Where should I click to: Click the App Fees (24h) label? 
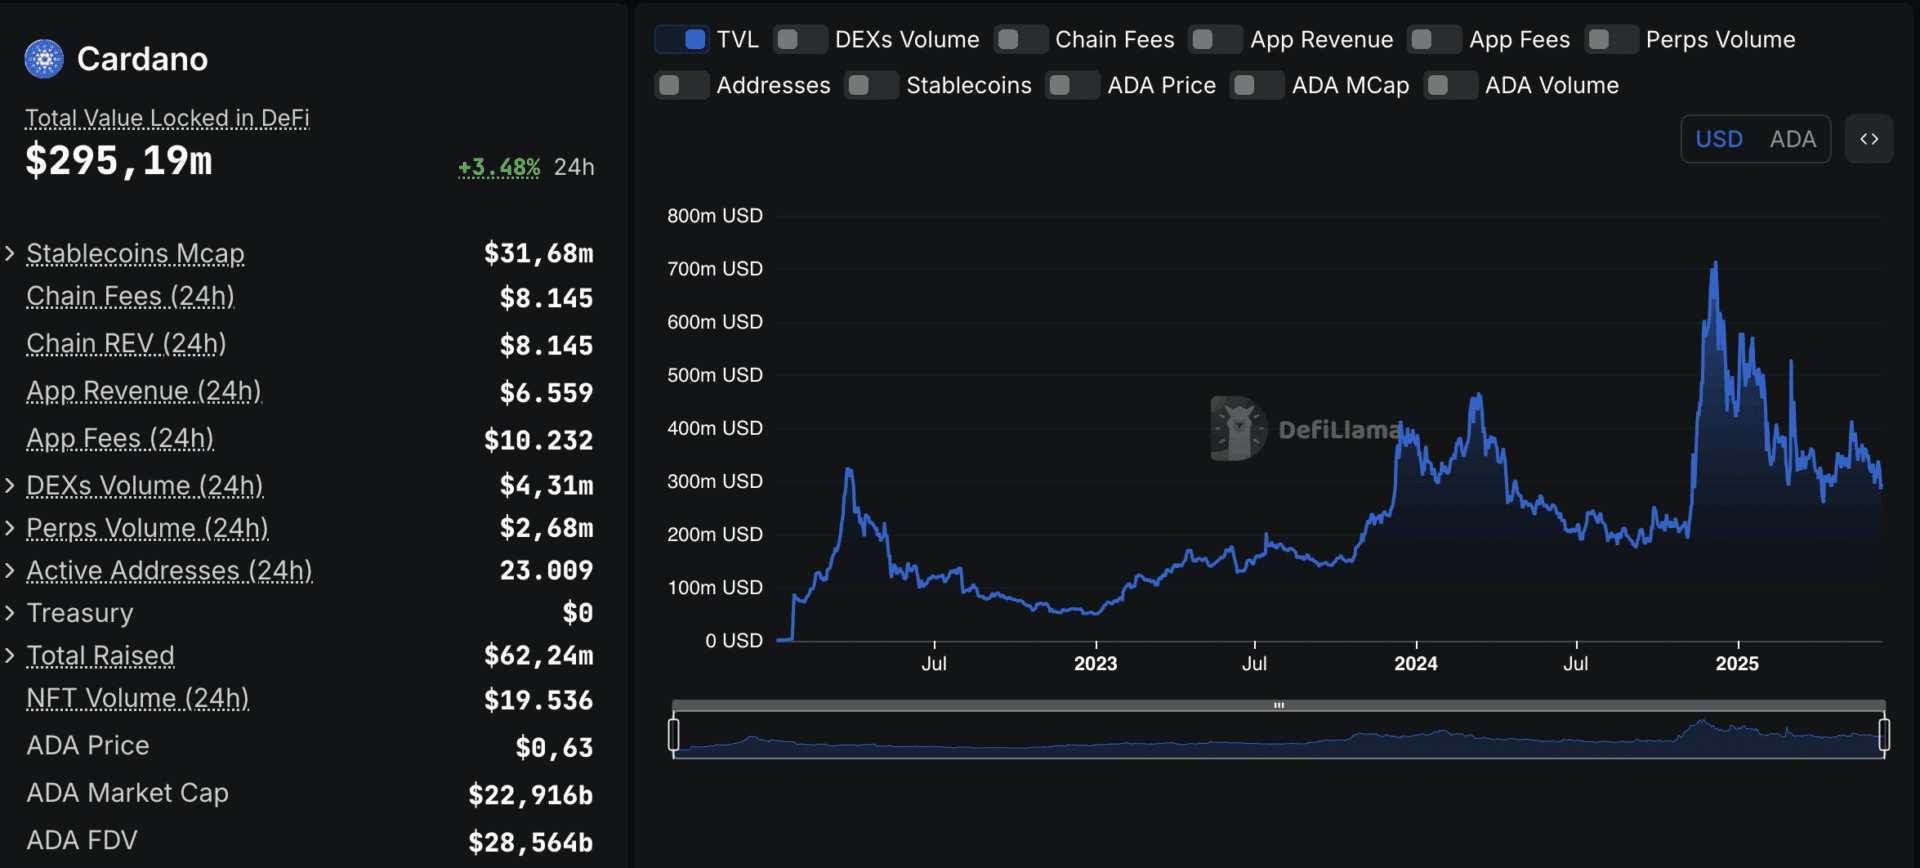click(x=120, y=438)
